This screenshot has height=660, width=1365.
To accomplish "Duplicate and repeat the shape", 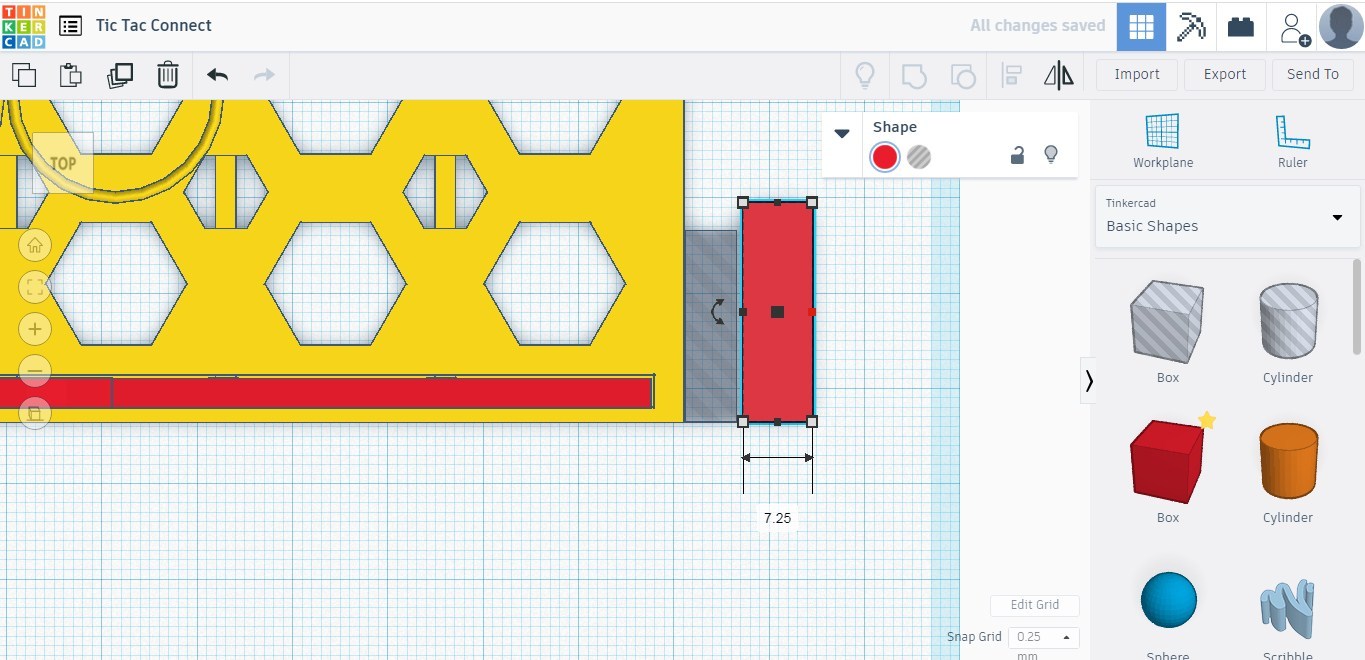I will click(120, 75).
